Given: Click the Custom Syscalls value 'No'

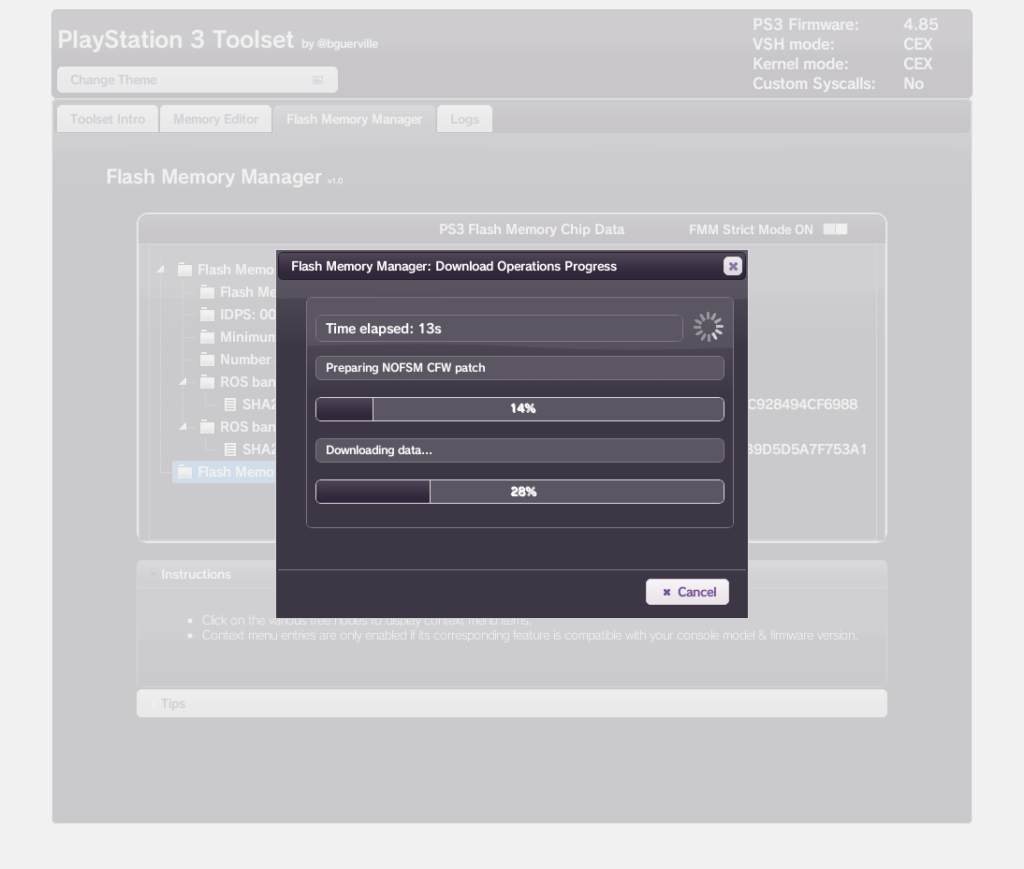Looking at the screenshot, I should coord(913,84).
